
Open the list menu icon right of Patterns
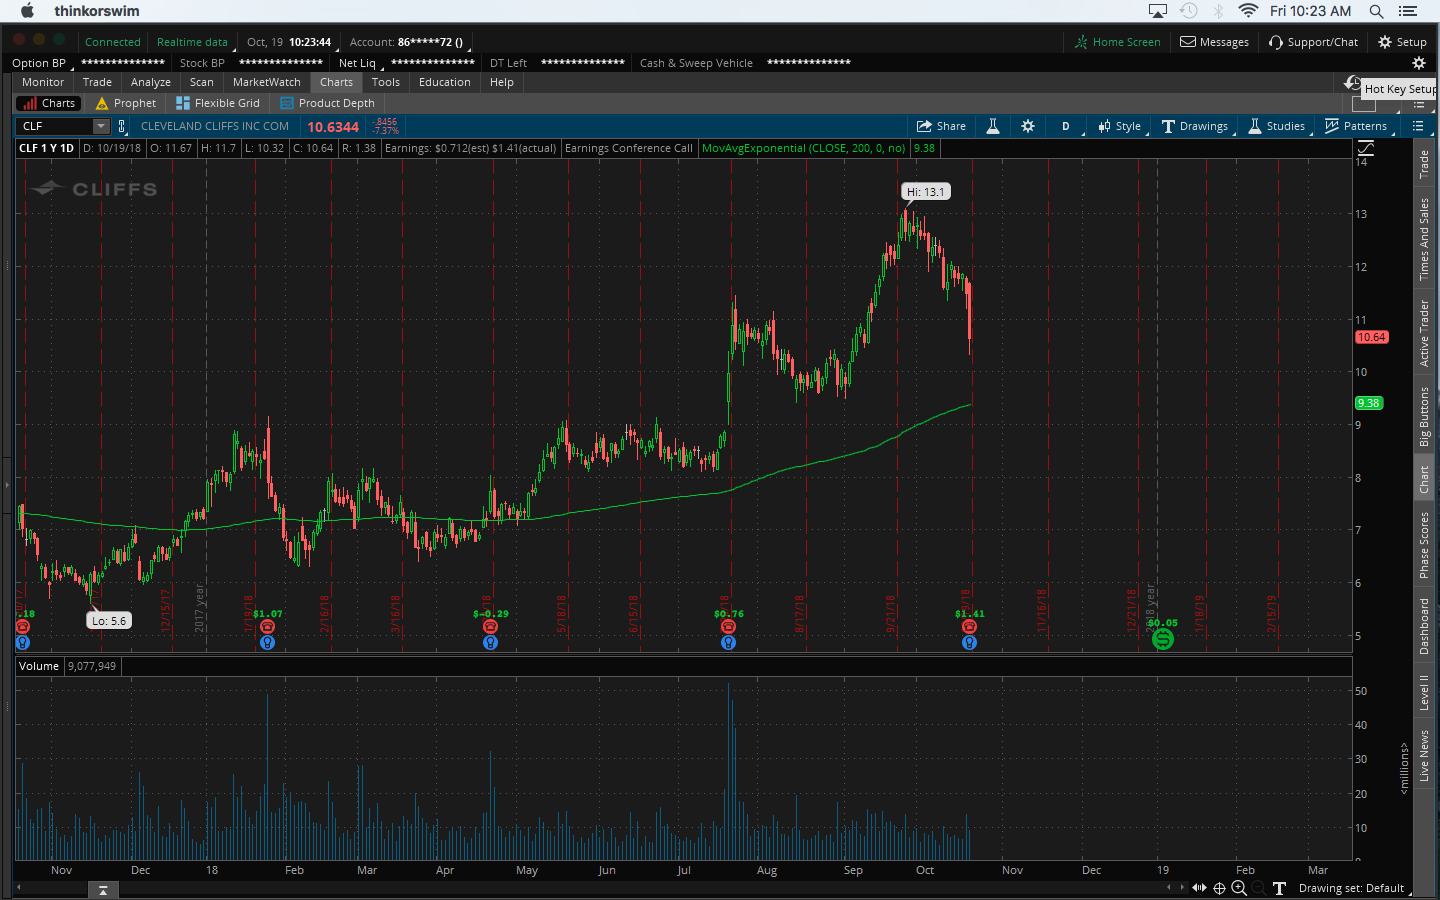point(1417,126)
